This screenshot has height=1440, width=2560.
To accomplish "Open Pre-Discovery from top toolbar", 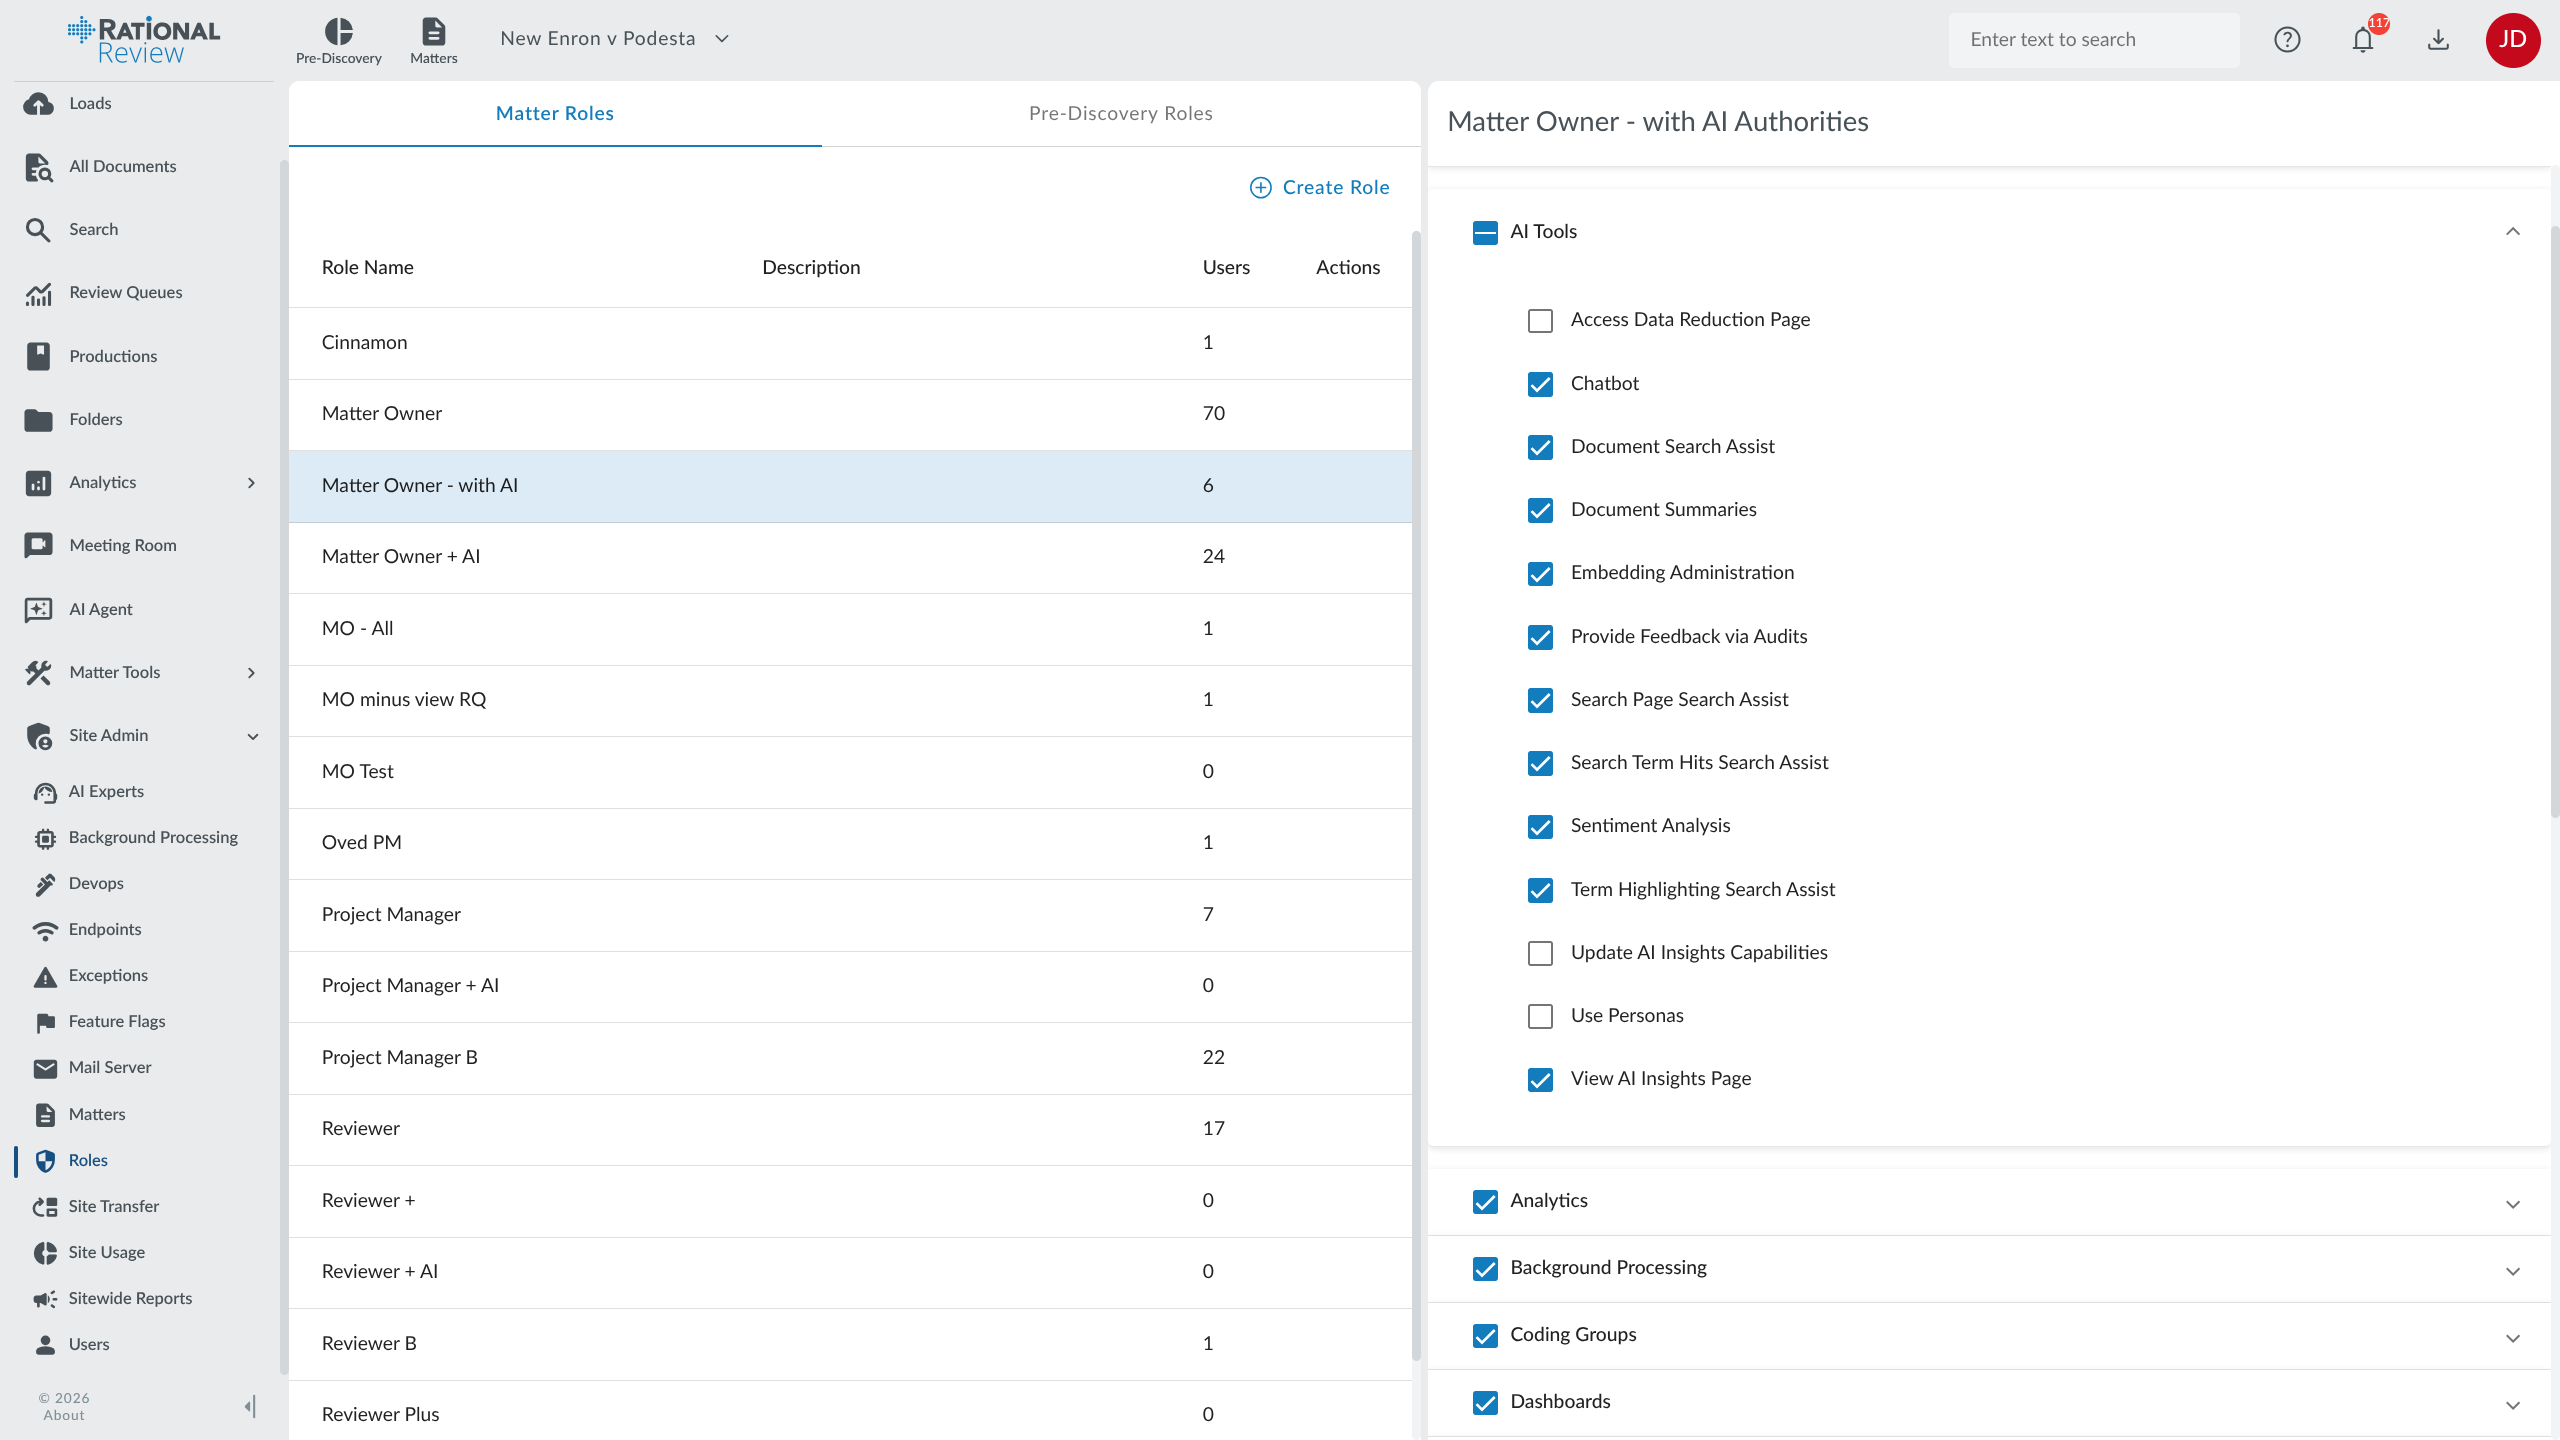I will click(338, 40).
